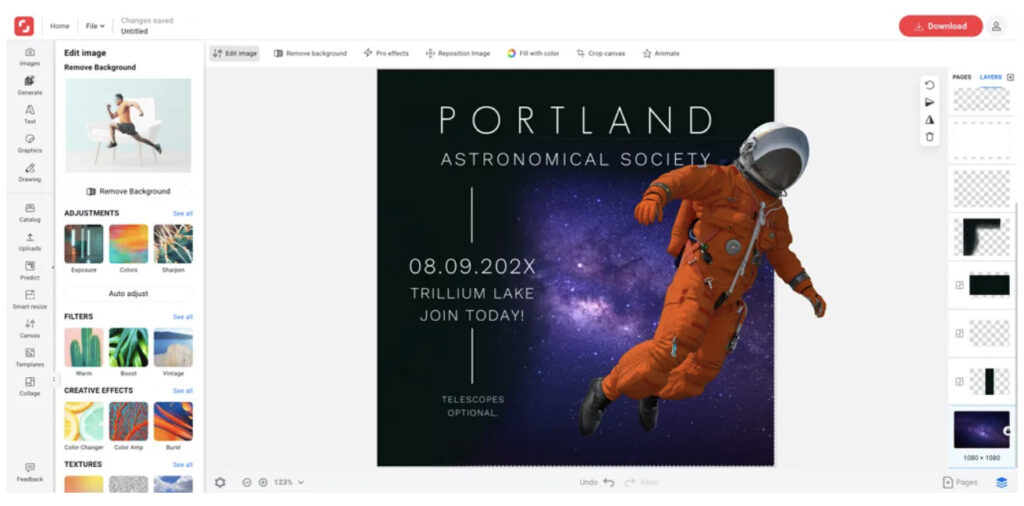Viewport: 1024px width, 506px height.
Task: Open the Smart resize tool
Action: (29, 299)
